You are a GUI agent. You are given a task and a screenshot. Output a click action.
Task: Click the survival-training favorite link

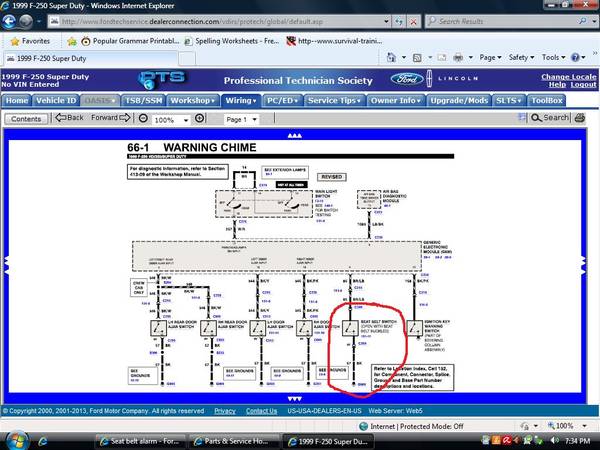click(x=334, y=41)
